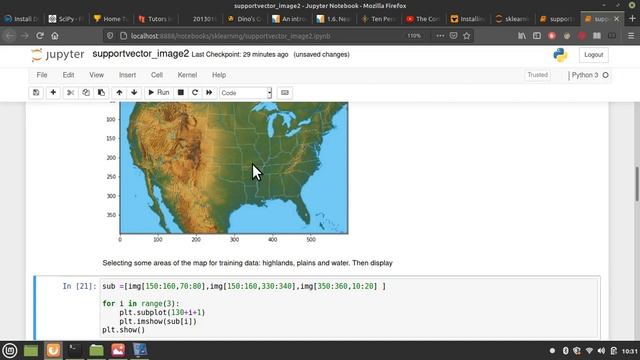Viewport: 640px width, 360px height.
Task: Restart the kernel icon
Action: coord(195,93)
